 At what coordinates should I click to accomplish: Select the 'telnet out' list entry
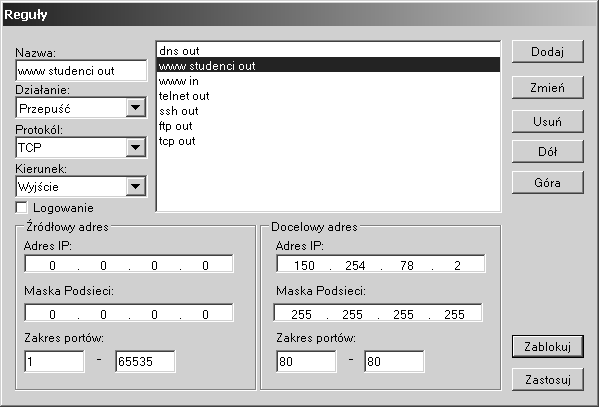329,96
